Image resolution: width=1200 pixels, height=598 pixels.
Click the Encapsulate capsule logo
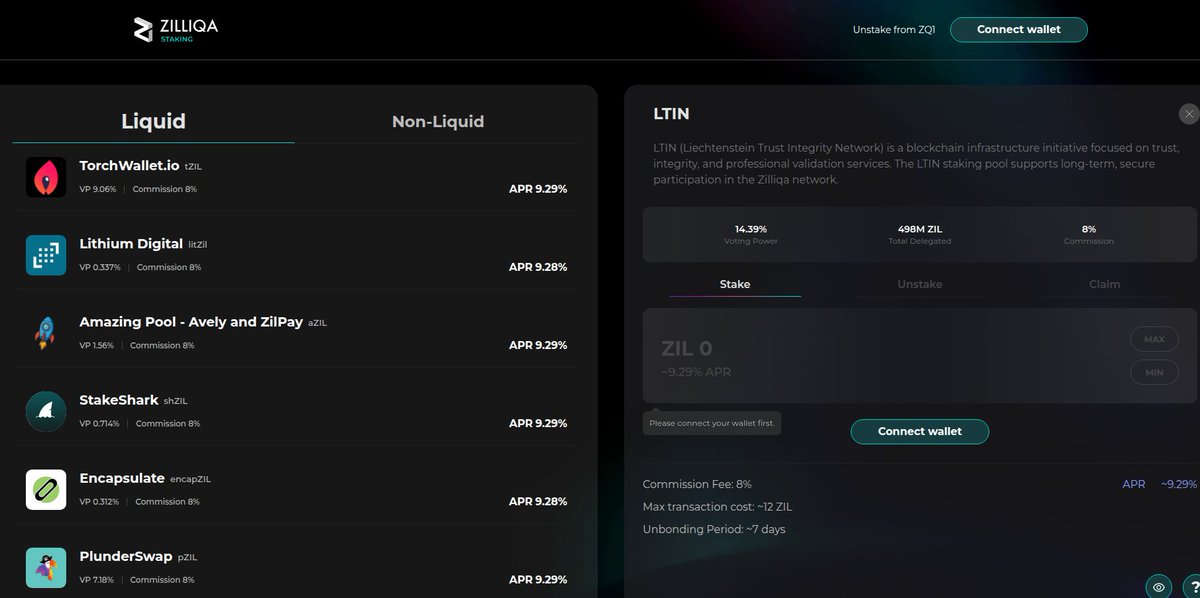pos(46,490)
